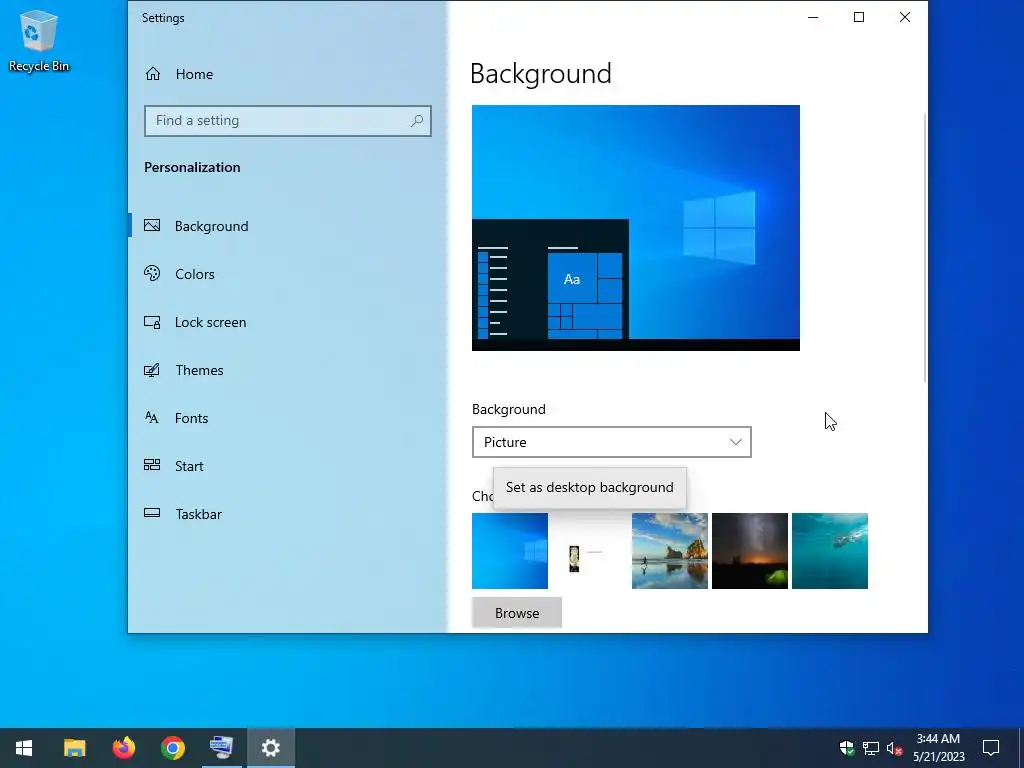Choose Set as desktop background menu item

pyautogui.click(x=590, y=487)
